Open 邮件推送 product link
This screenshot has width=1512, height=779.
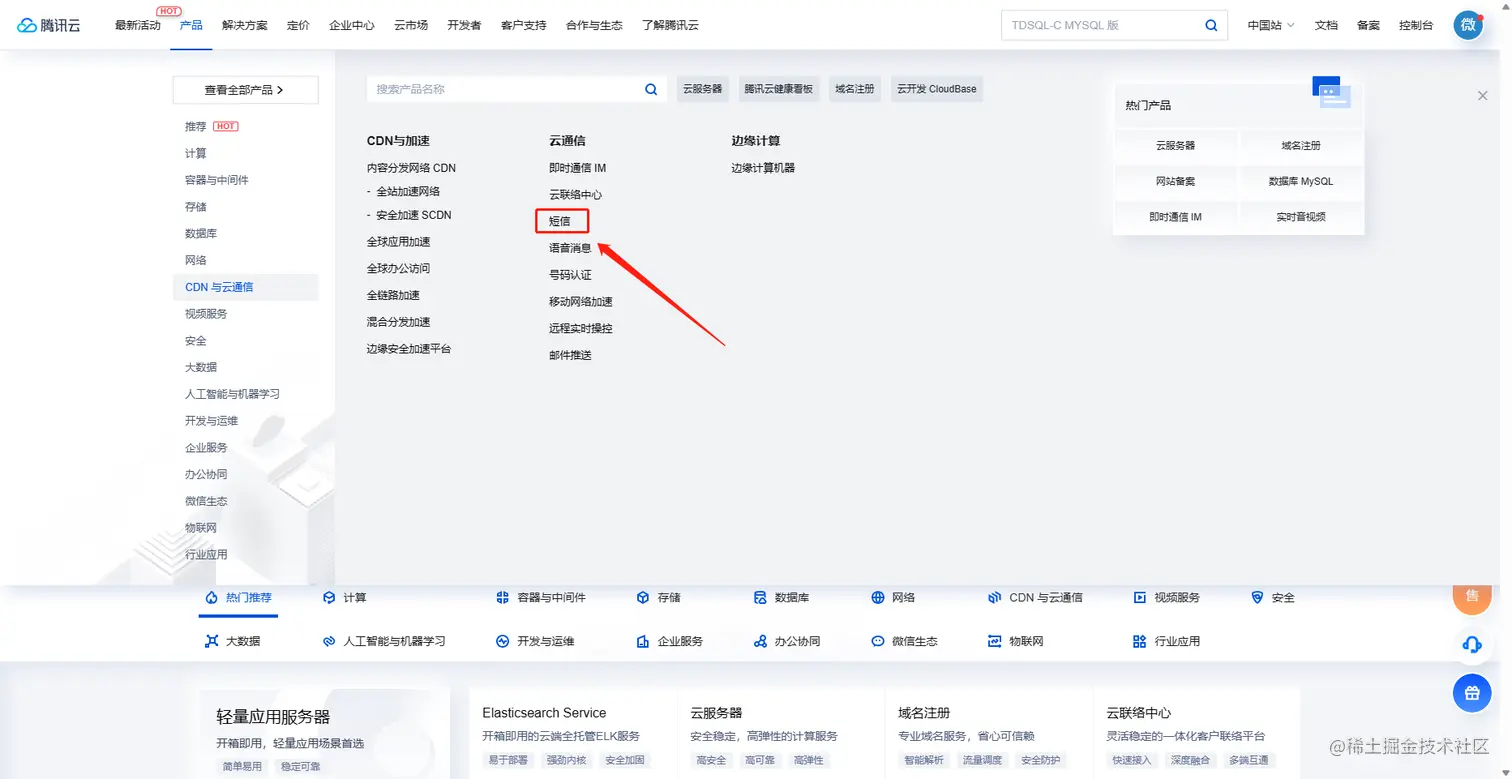(570, 355)
